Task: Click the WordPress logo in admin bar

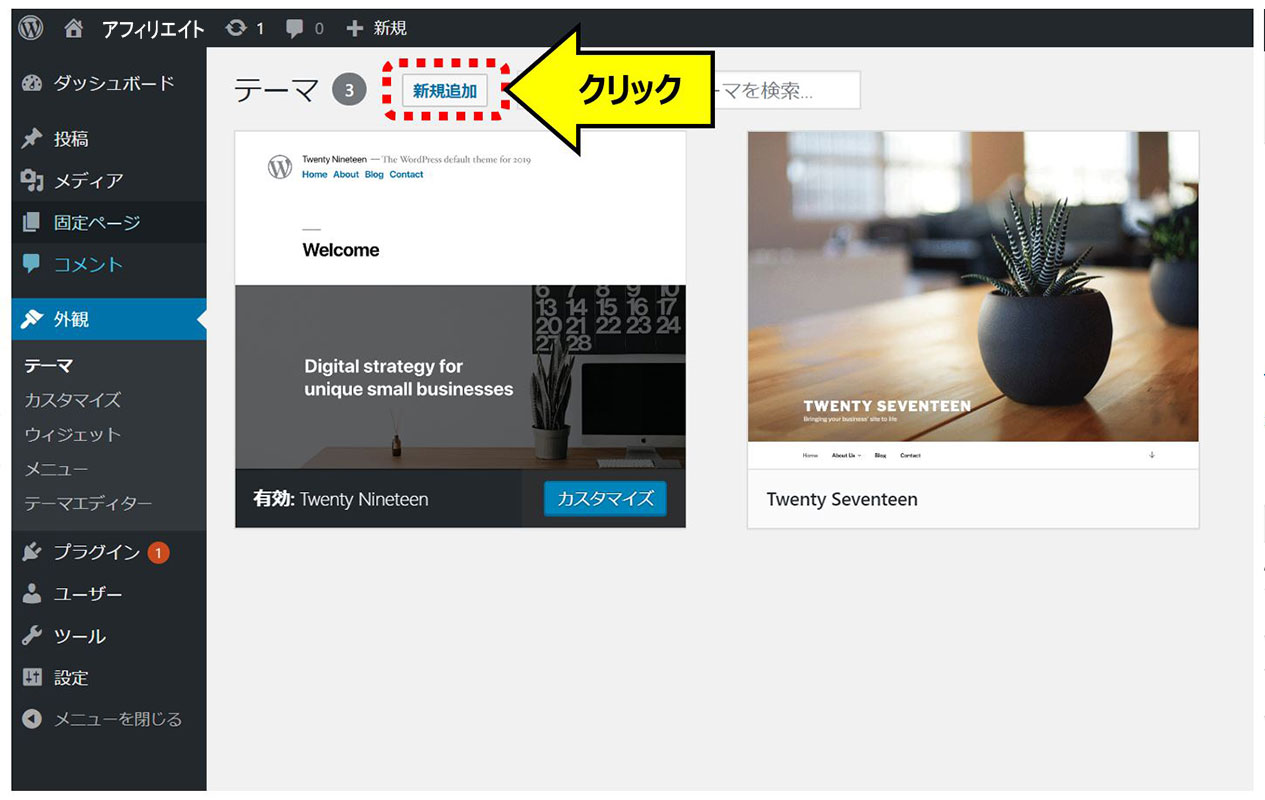Action: click(x=31, y=28)
